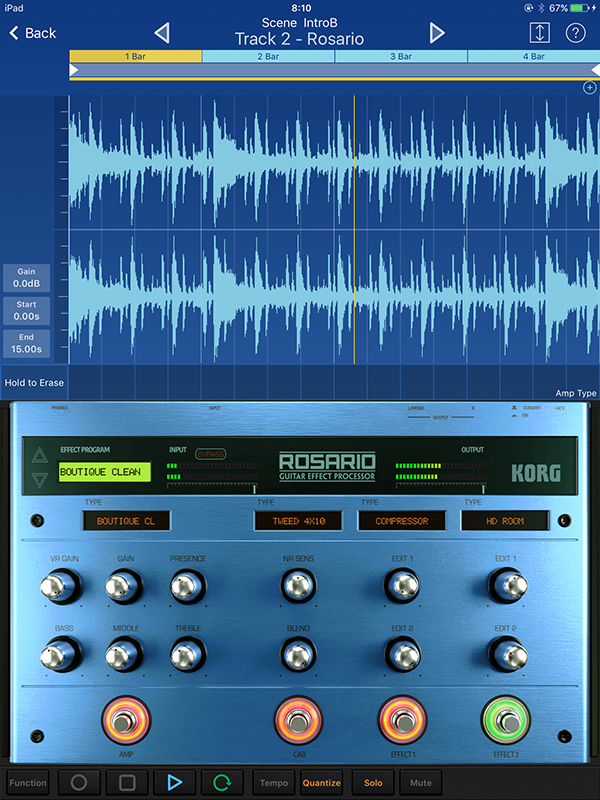Click the BLEND knob

point(298,655)
